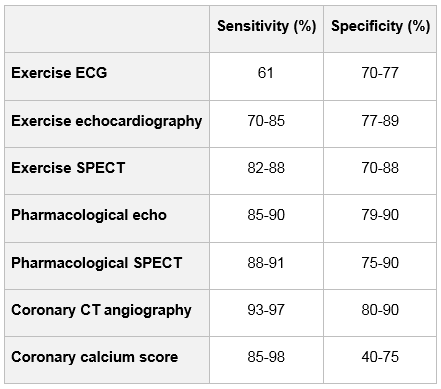Click the sensitivity cell showing 70-85
Screen dimensions: 441x389
(266, 121)
